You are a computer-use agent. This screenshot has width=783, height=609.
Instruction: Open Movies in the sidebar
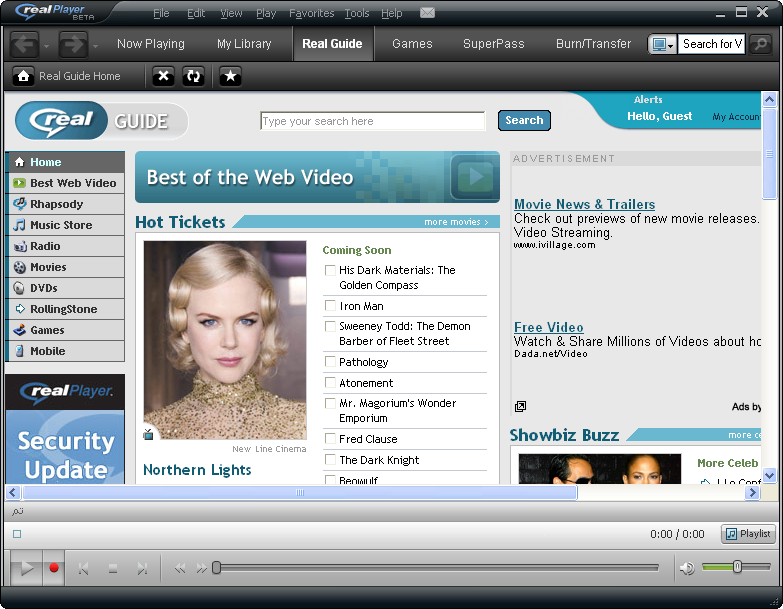65,267
